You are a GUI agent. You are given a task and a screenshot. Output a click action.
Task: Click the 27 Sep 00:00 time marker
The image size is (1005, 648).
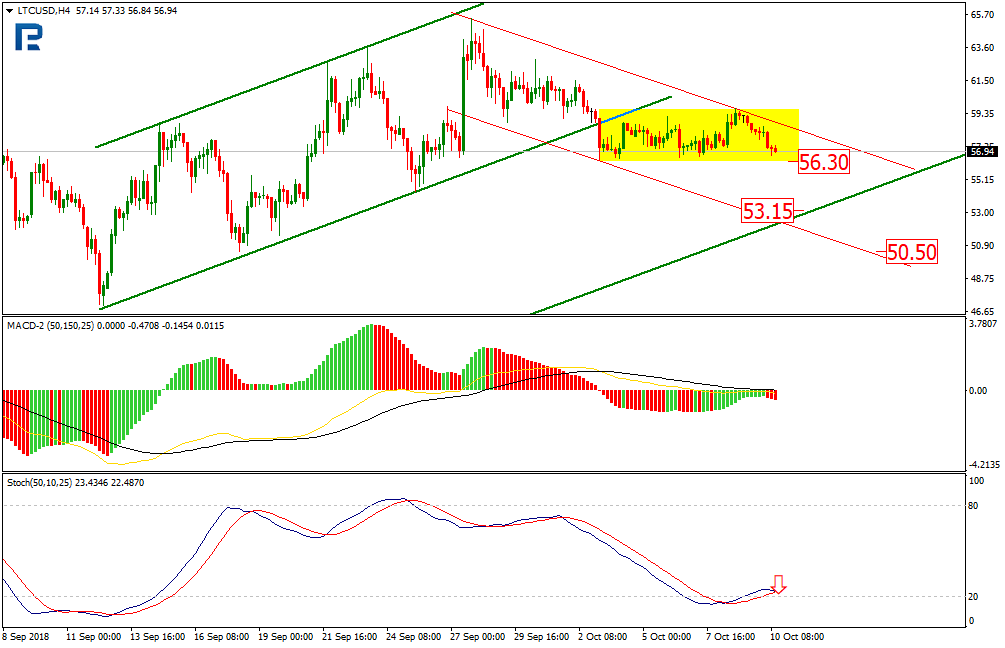[x=477, y=637]
